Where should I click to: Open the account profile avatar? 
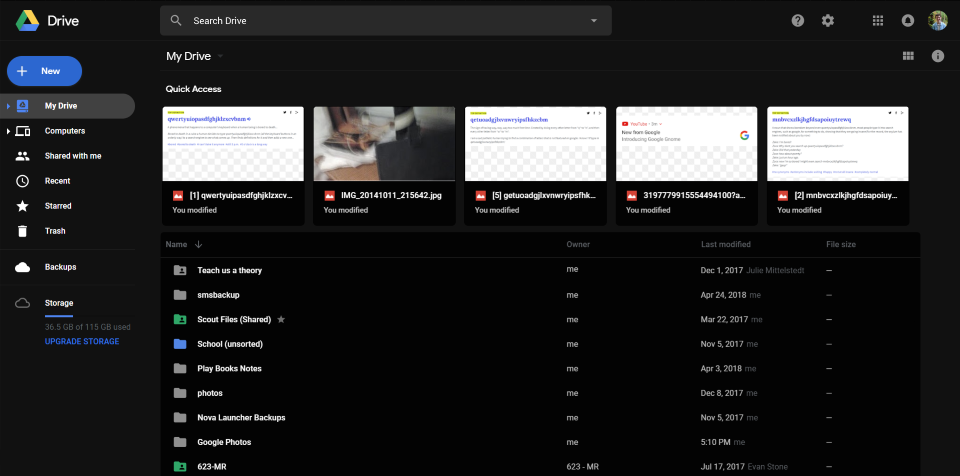click(937, 20)
